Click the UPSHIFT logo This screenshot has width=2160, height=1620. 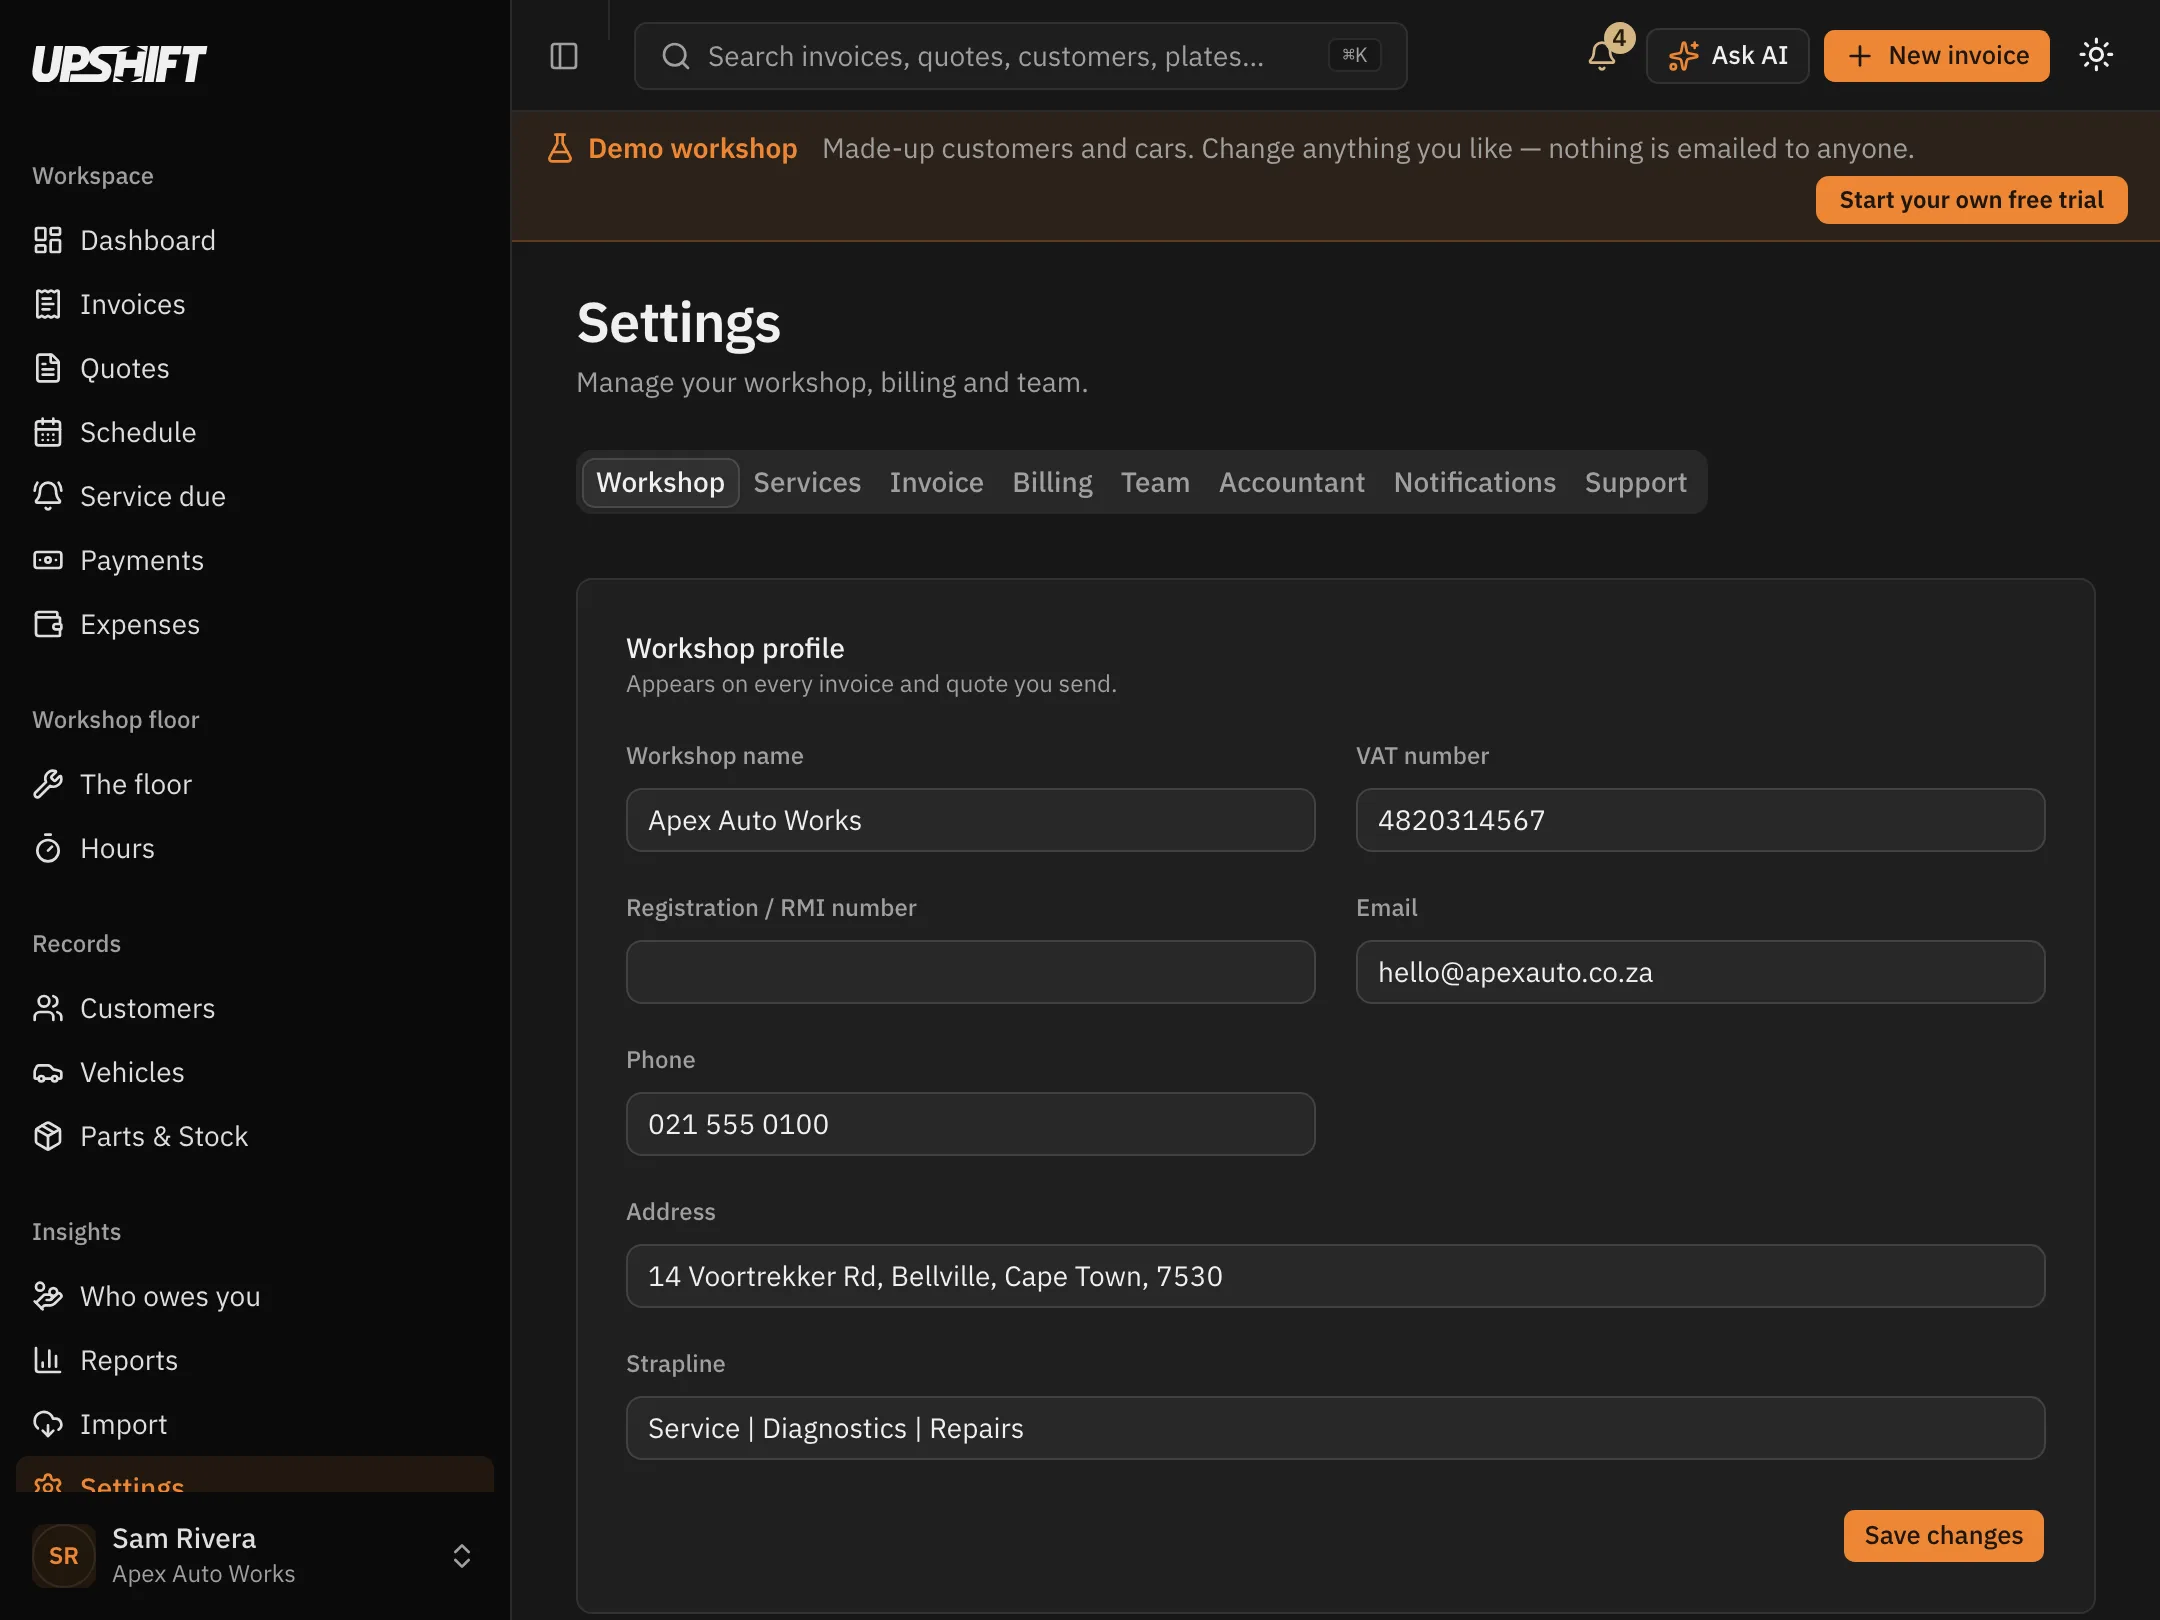pyautogui.click(x=119, y=64)
